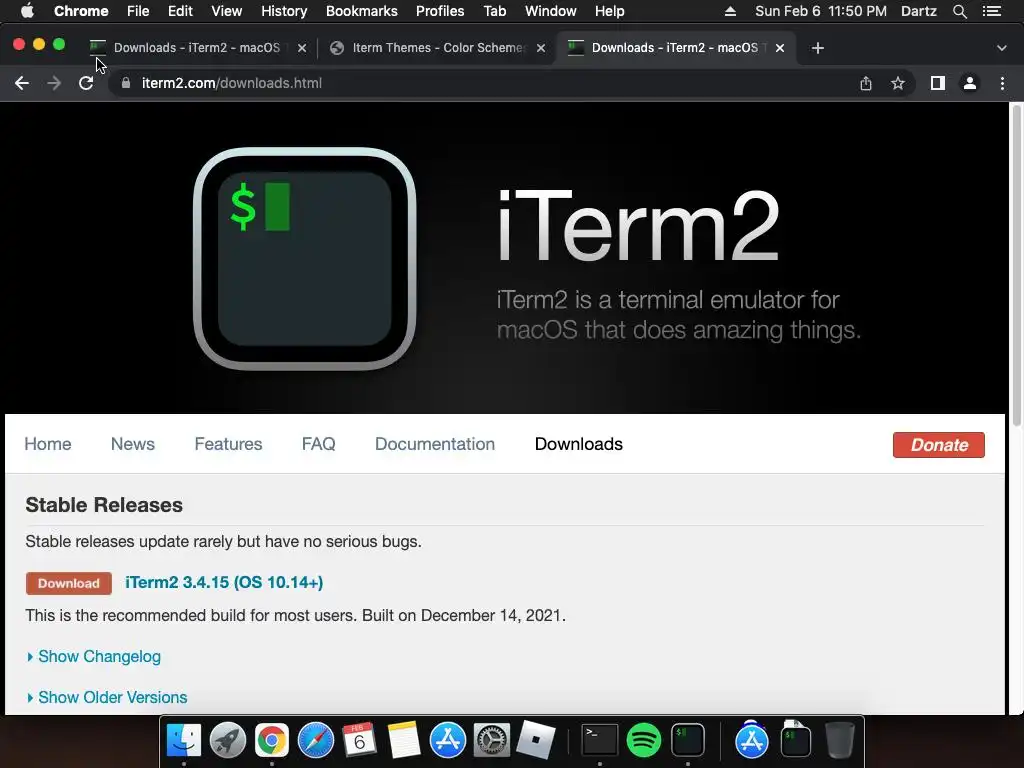Open Launchpad from the Dock
The image size is (1024, 768).
228,740
